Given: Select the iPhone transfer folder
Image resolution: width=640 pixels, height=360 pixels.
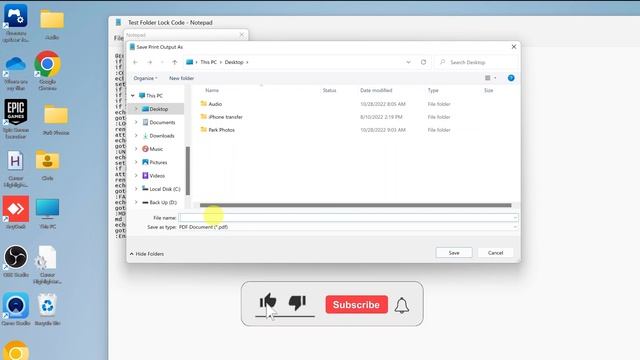Looking at the screenshot, I should coord(225,117).
